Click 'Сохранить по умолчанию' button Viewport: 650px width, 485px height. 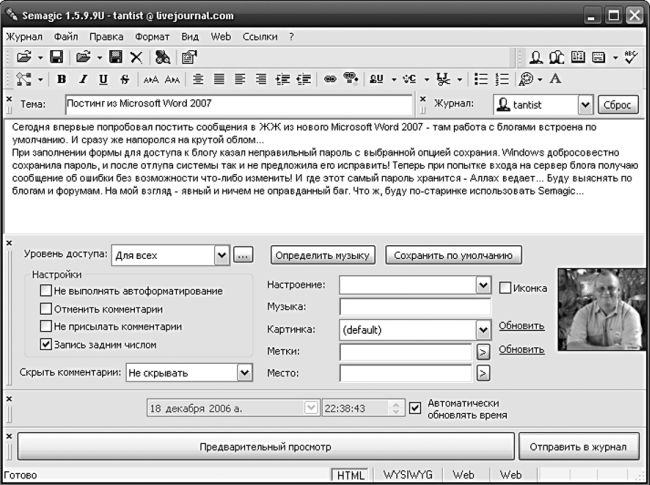453,255
